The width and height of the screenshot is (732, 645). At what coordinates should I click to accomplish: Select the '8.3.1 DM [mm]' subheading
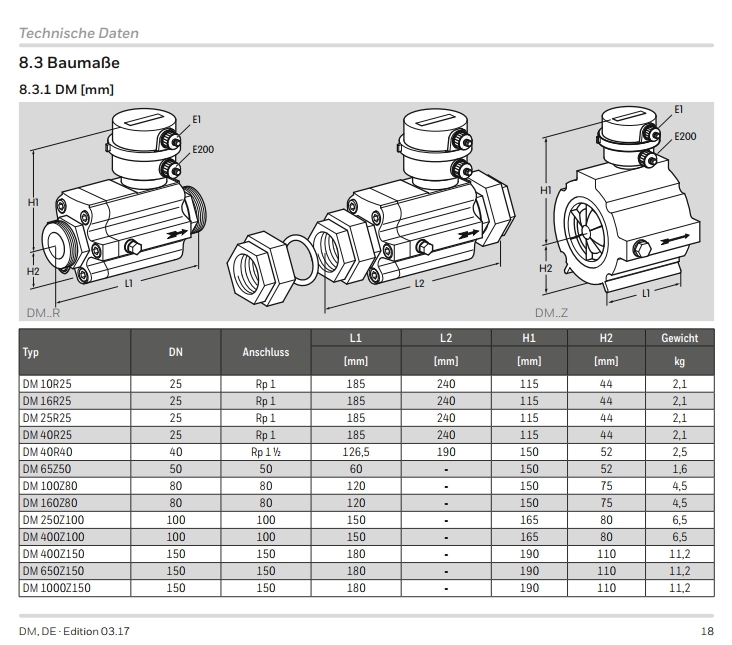[66, 89]
